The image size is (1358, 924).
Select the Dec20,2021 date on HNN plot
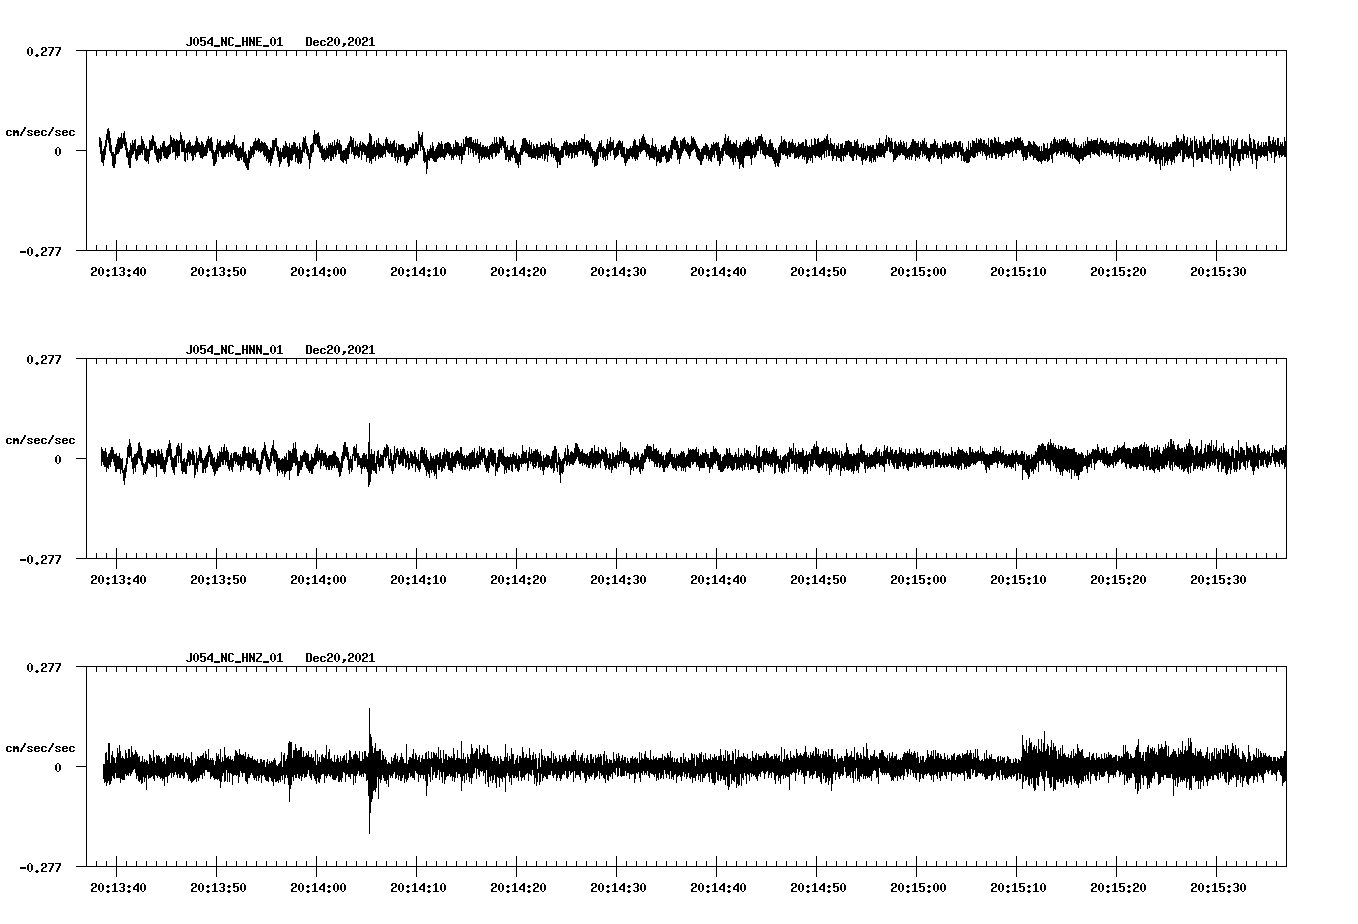[x=340, y=350]
